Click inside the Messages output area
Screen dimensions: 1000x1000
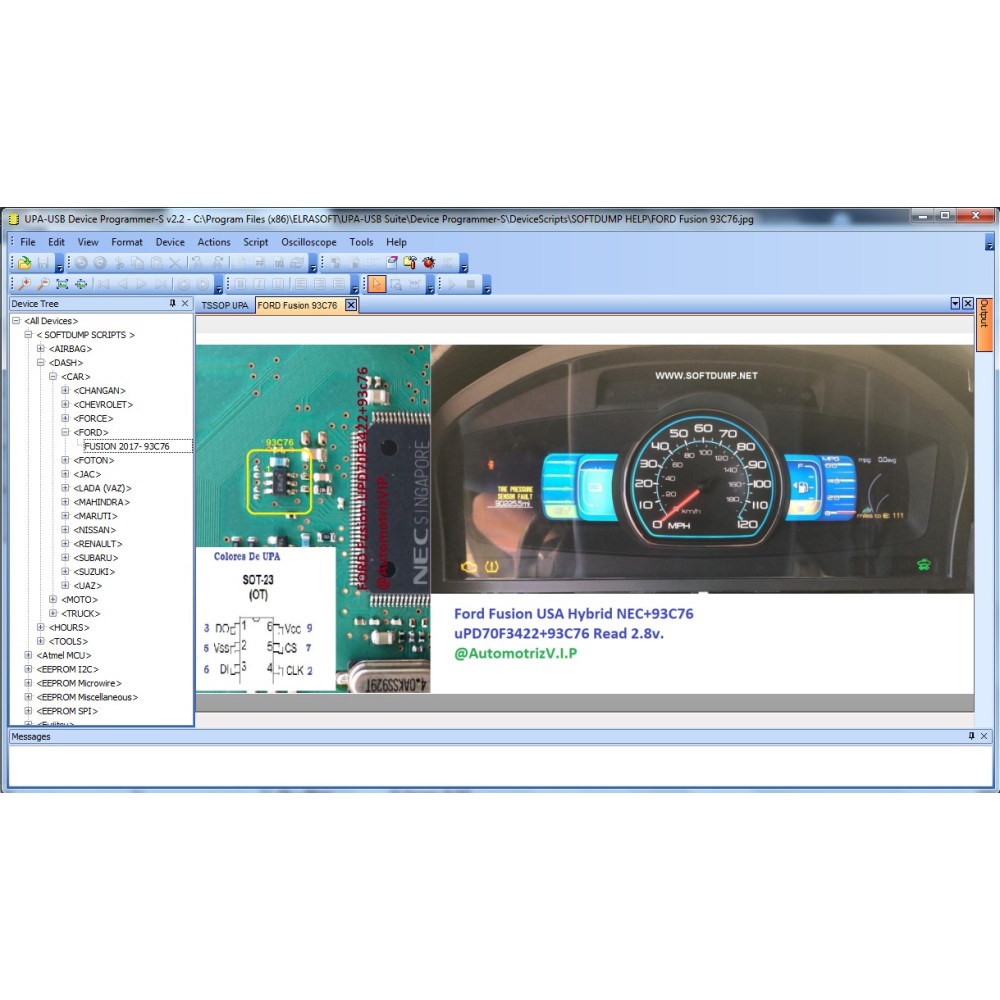501,765
